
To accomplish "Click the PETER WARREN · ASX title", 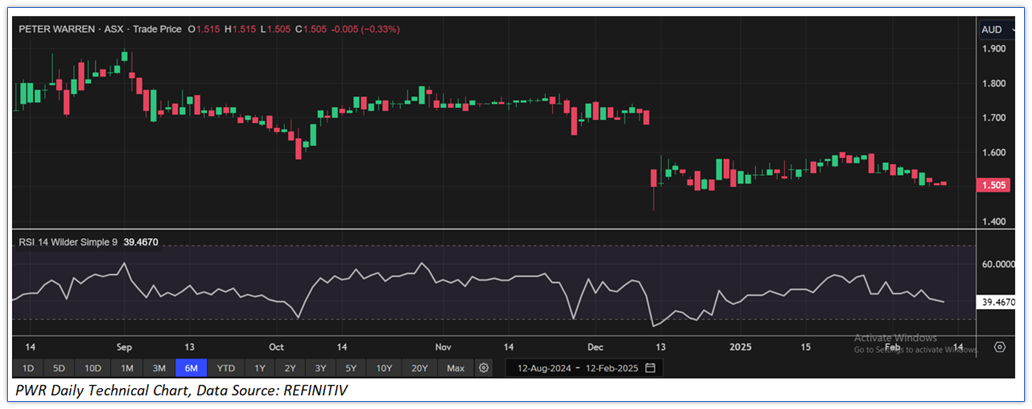I will coord(72,30).
